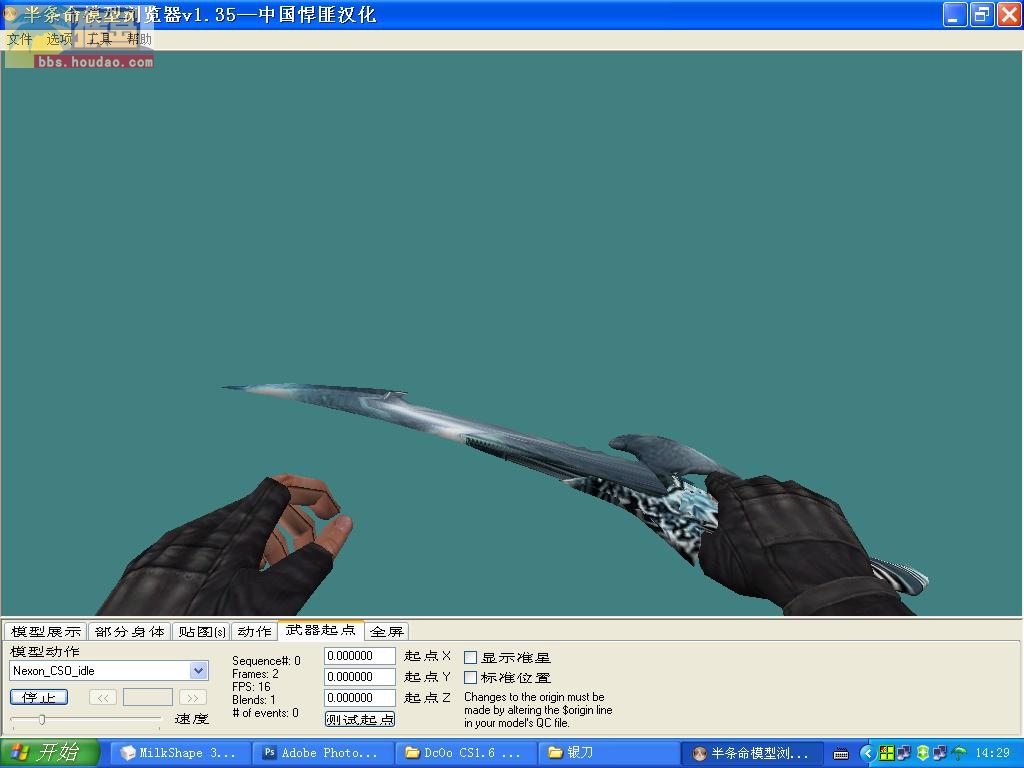This screenshot has height=768, width=1024.
Task: Click the taskbar clock showing 14:29
Action: coord(992,753)
